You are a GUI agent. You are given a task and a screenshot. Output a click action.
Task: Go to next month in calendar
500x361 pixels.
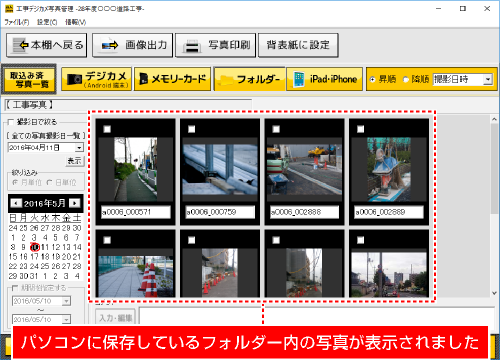75,203
